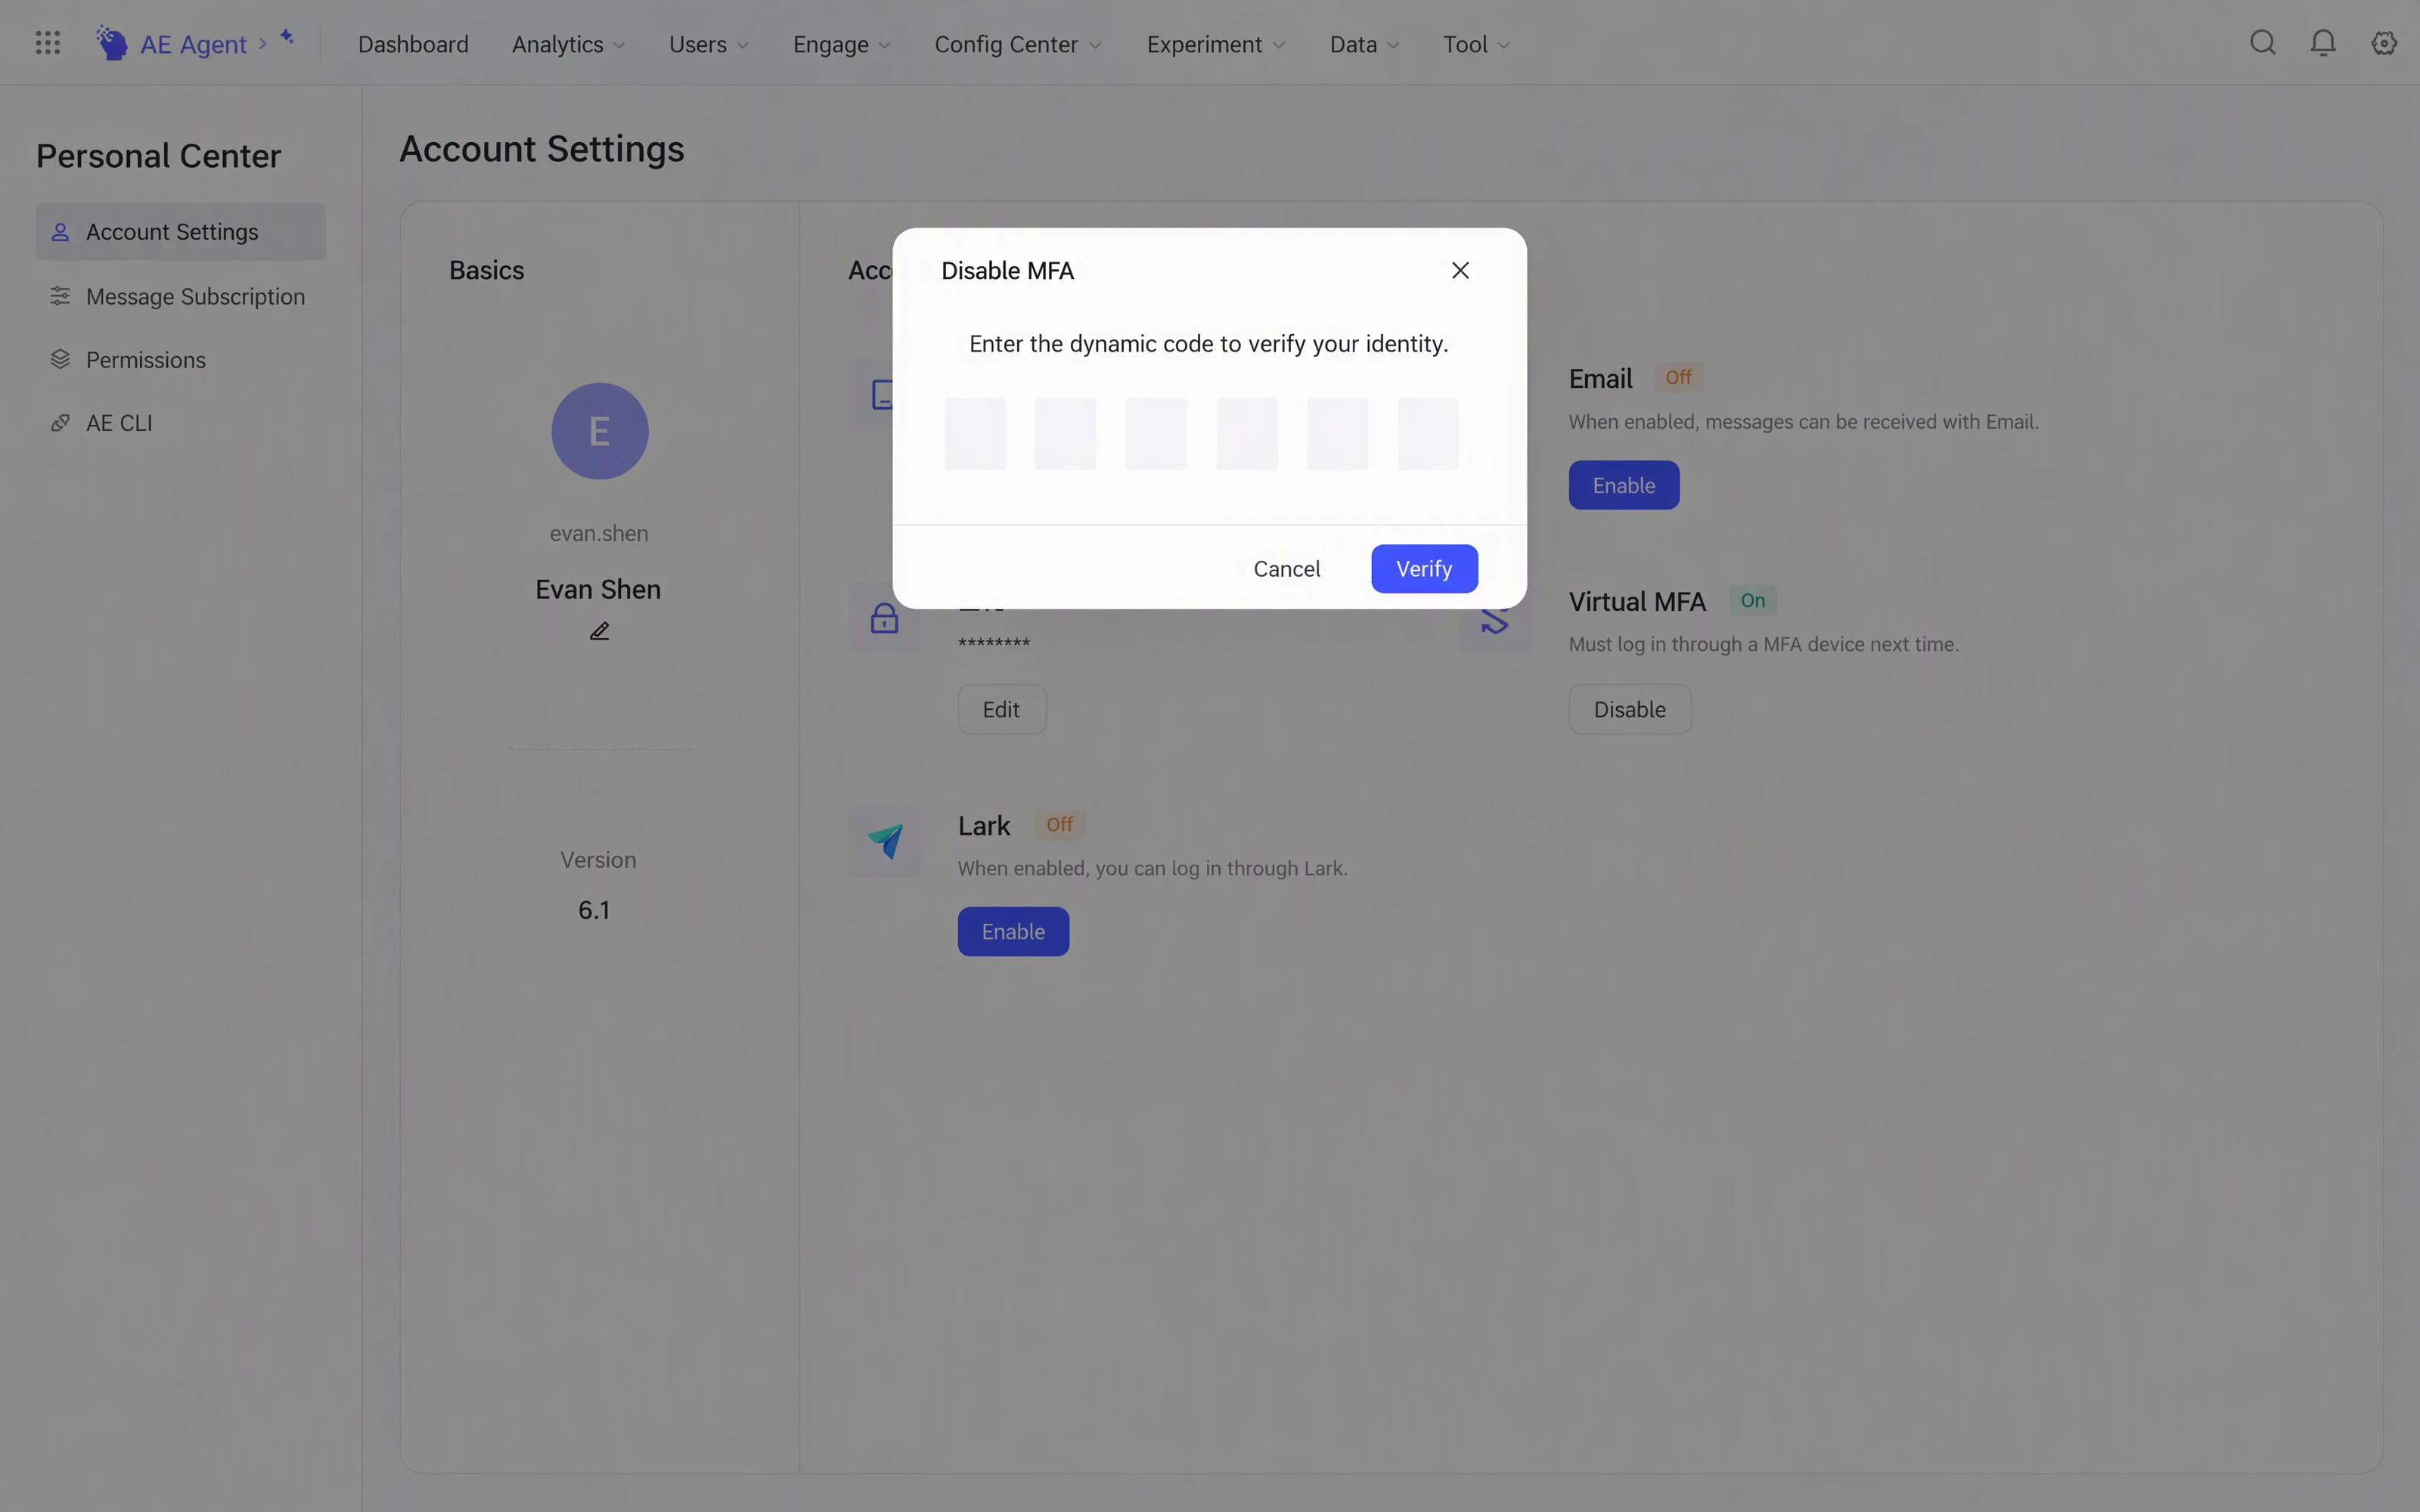
Task: Open the settings gear icon
Action: pos(2384,43)
